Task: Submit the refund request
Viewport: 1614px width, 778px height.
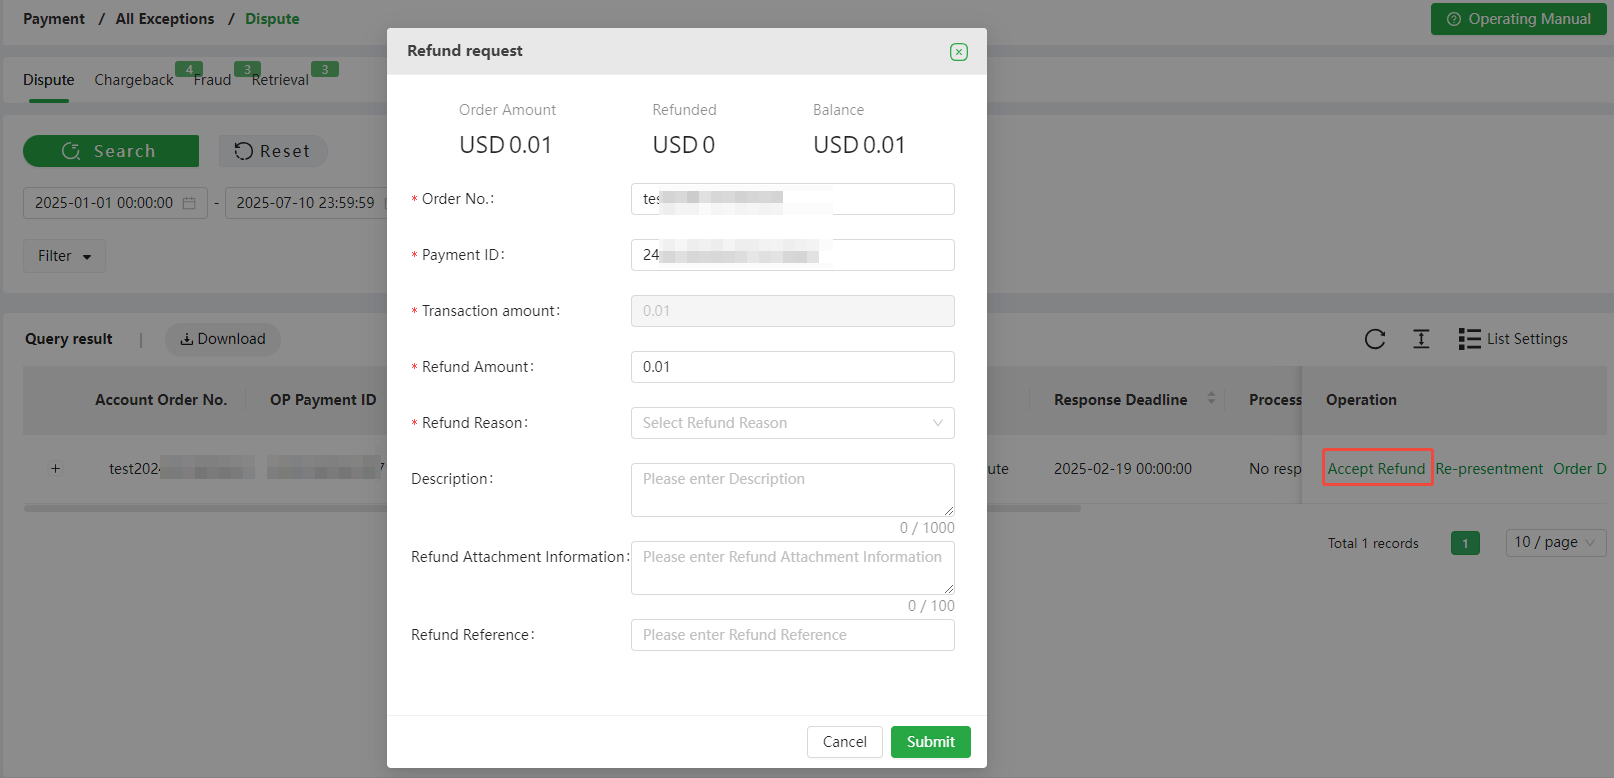Action: [x=930, y=742]
